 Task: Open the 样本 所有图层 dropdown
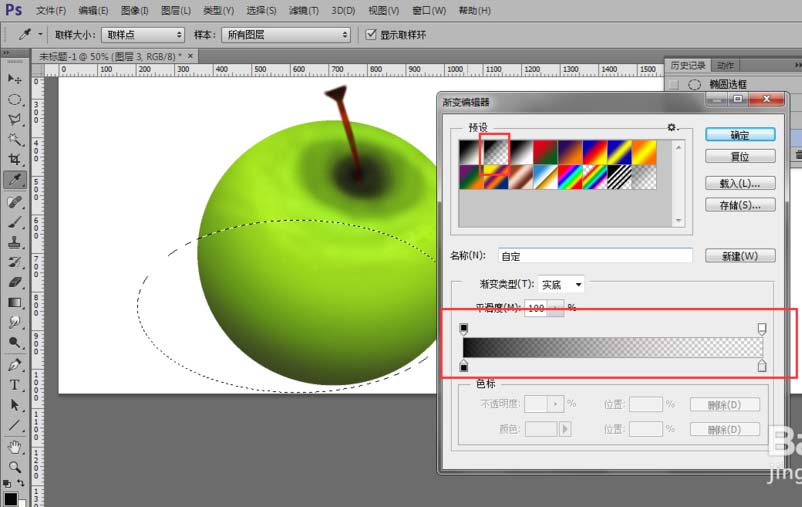pos(286,35)
